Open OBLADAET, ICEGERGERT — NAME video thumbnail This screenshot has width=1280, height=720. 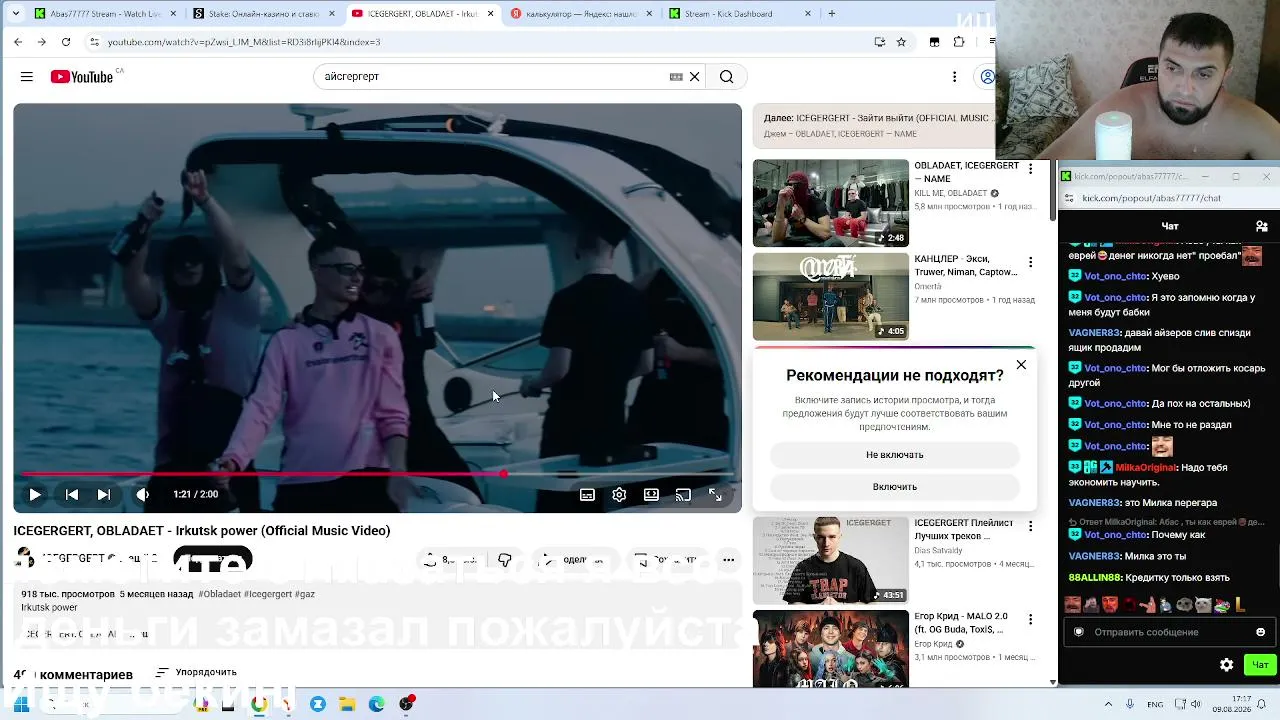[831, 203]
